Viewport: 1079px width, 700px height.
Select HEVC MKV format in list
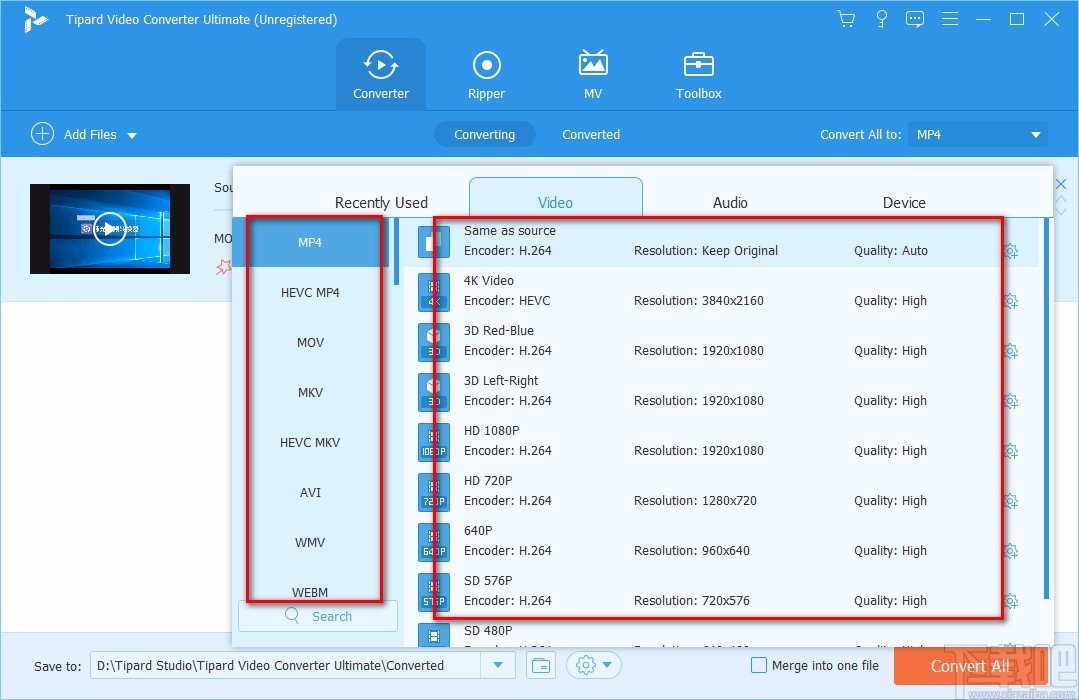click(x=310, y=442)
